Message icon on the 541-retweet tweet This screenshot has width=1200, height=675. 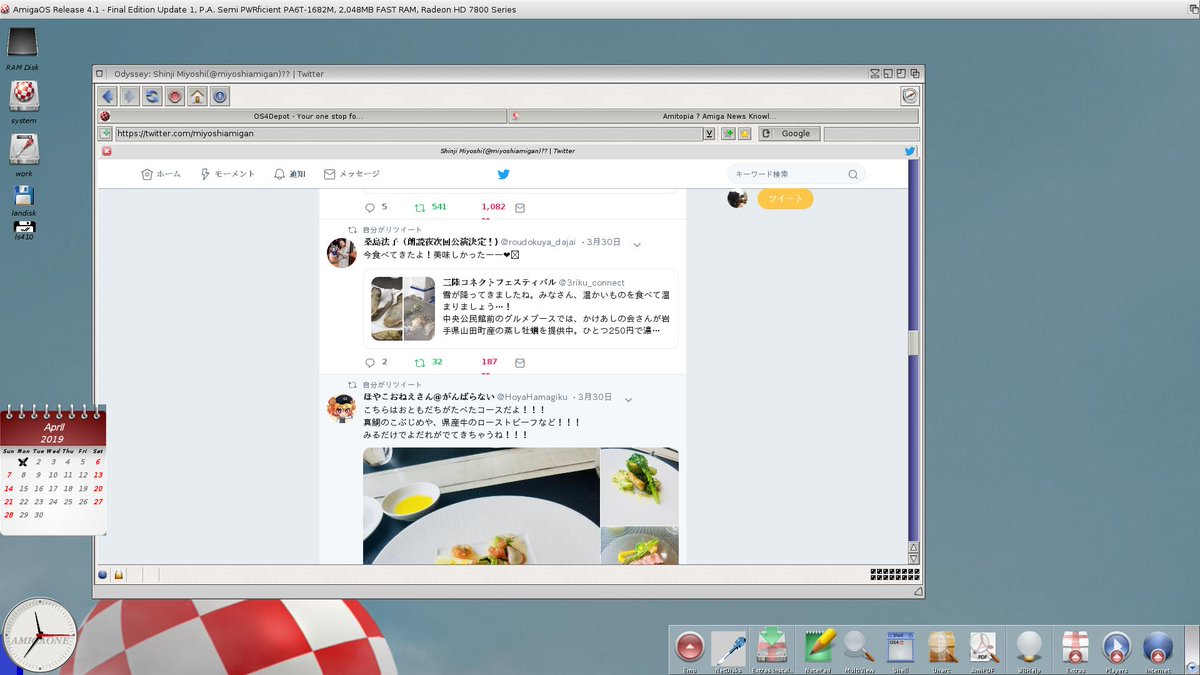click(519, 208)
